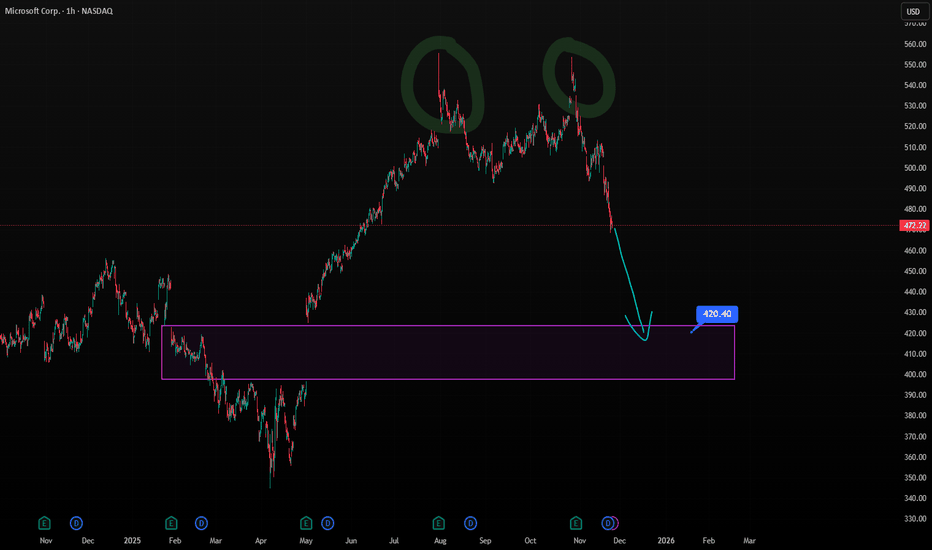Click the earnings icon near Nov 2024
The height and width of the screenshot is (550, 932).
(44, 522)
